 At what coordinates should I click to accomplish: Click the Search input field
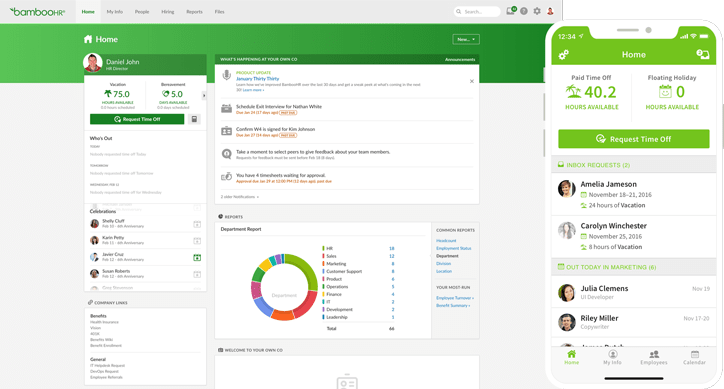click(477, 12)
